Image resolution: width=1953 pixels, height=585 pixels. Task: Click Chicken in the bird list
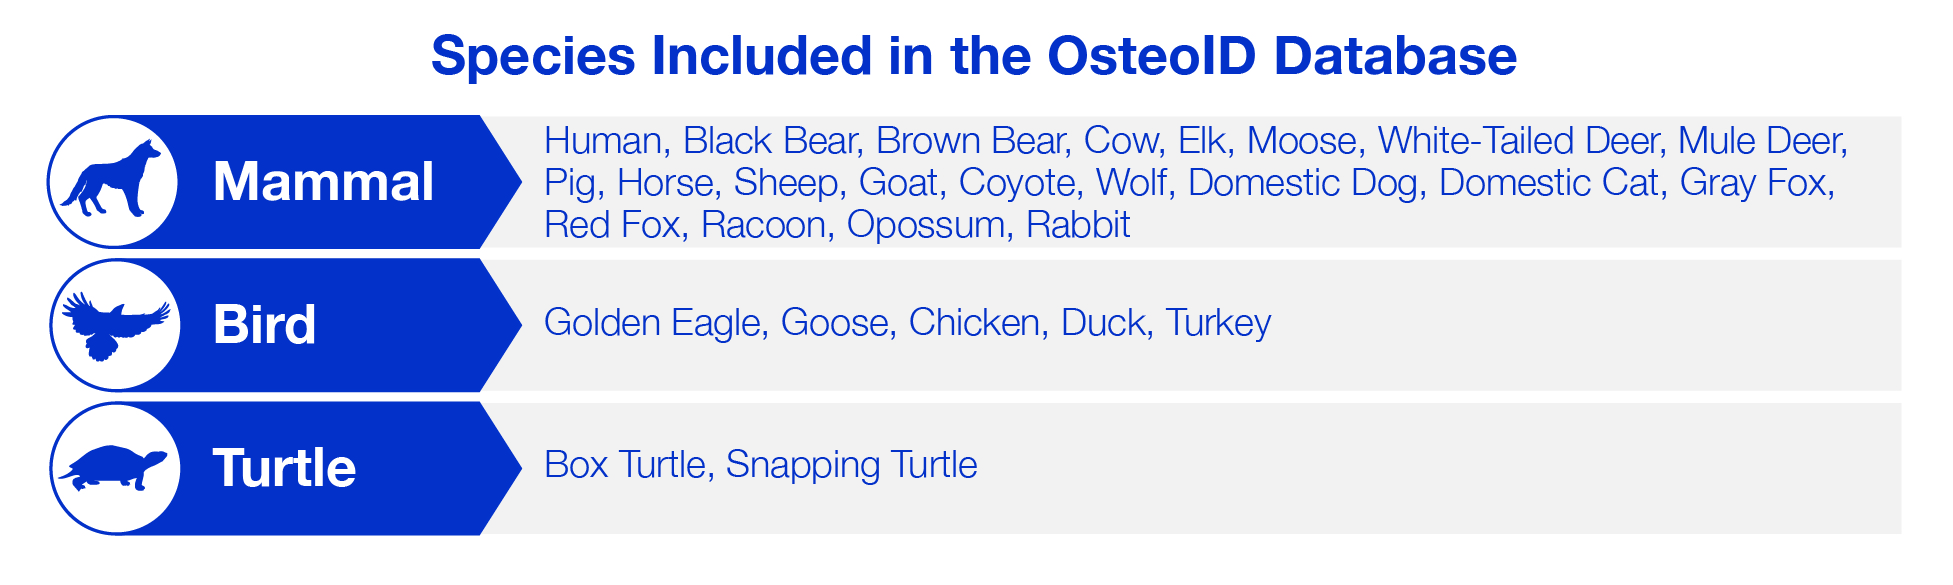[x=974, y=323]
